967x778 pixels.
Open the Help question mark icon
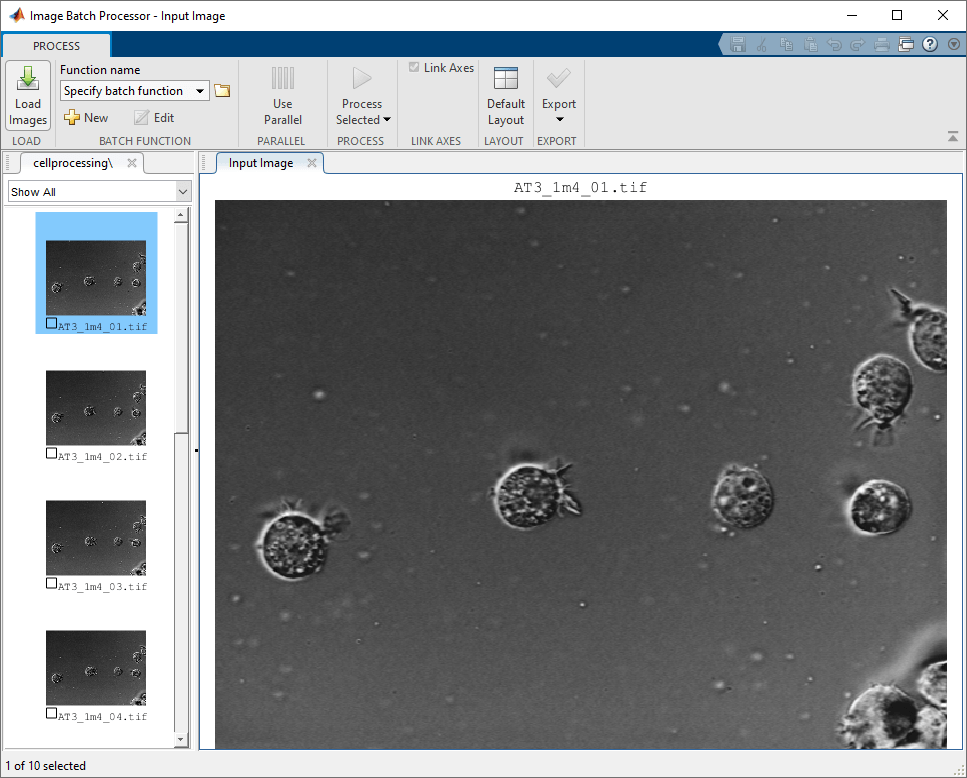click(930, 44)
